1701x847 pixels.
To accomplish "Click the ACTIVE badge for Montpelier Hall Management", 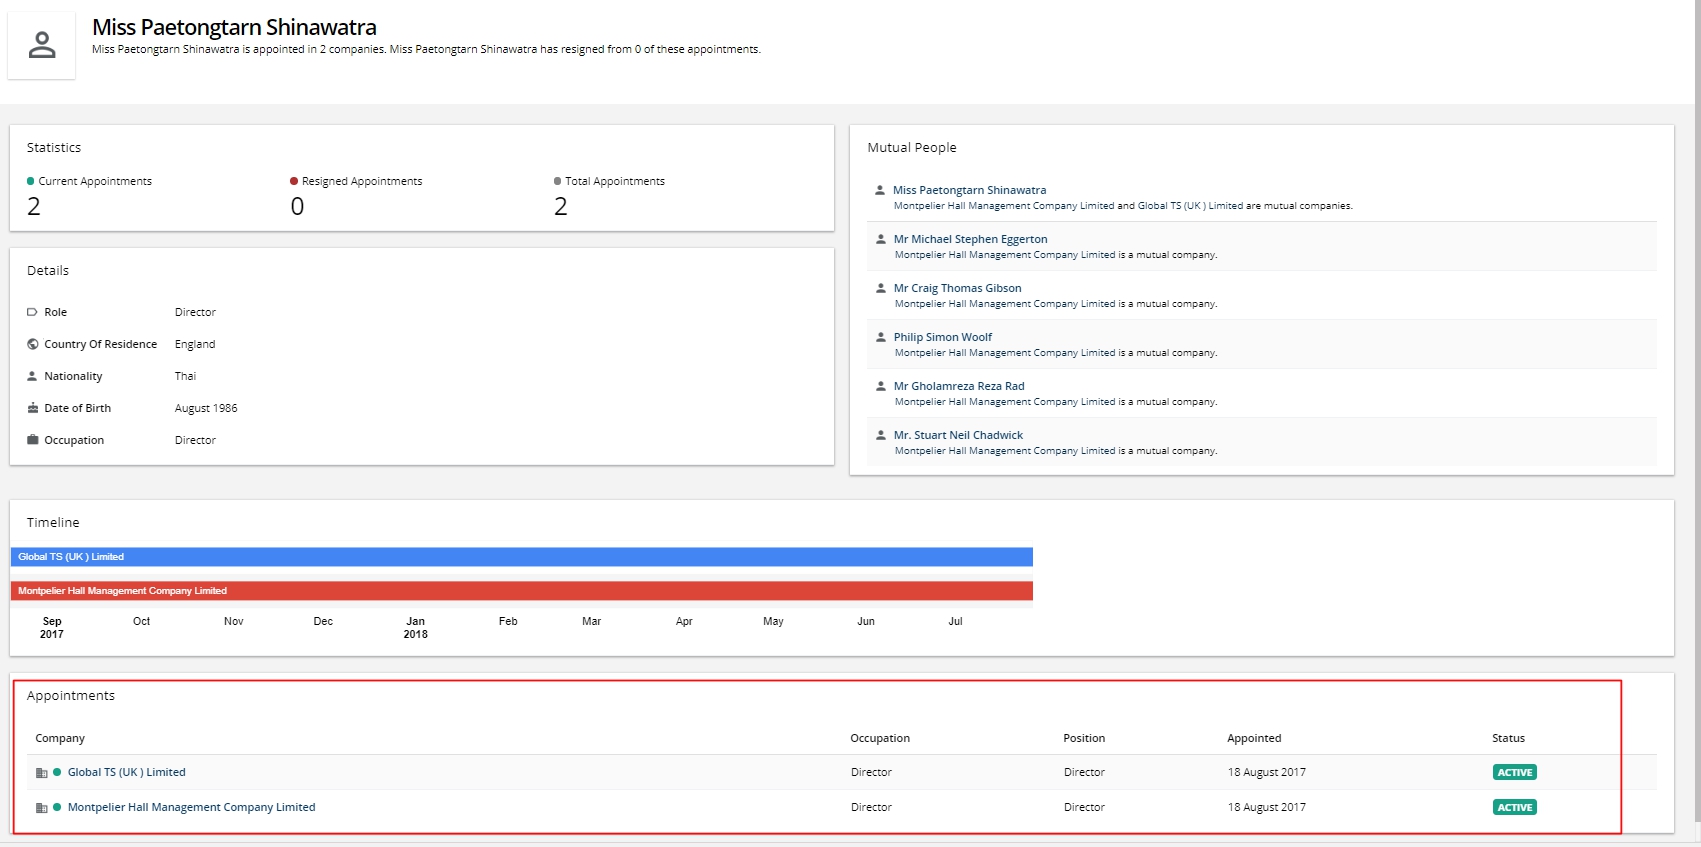I will point(1514,807).
